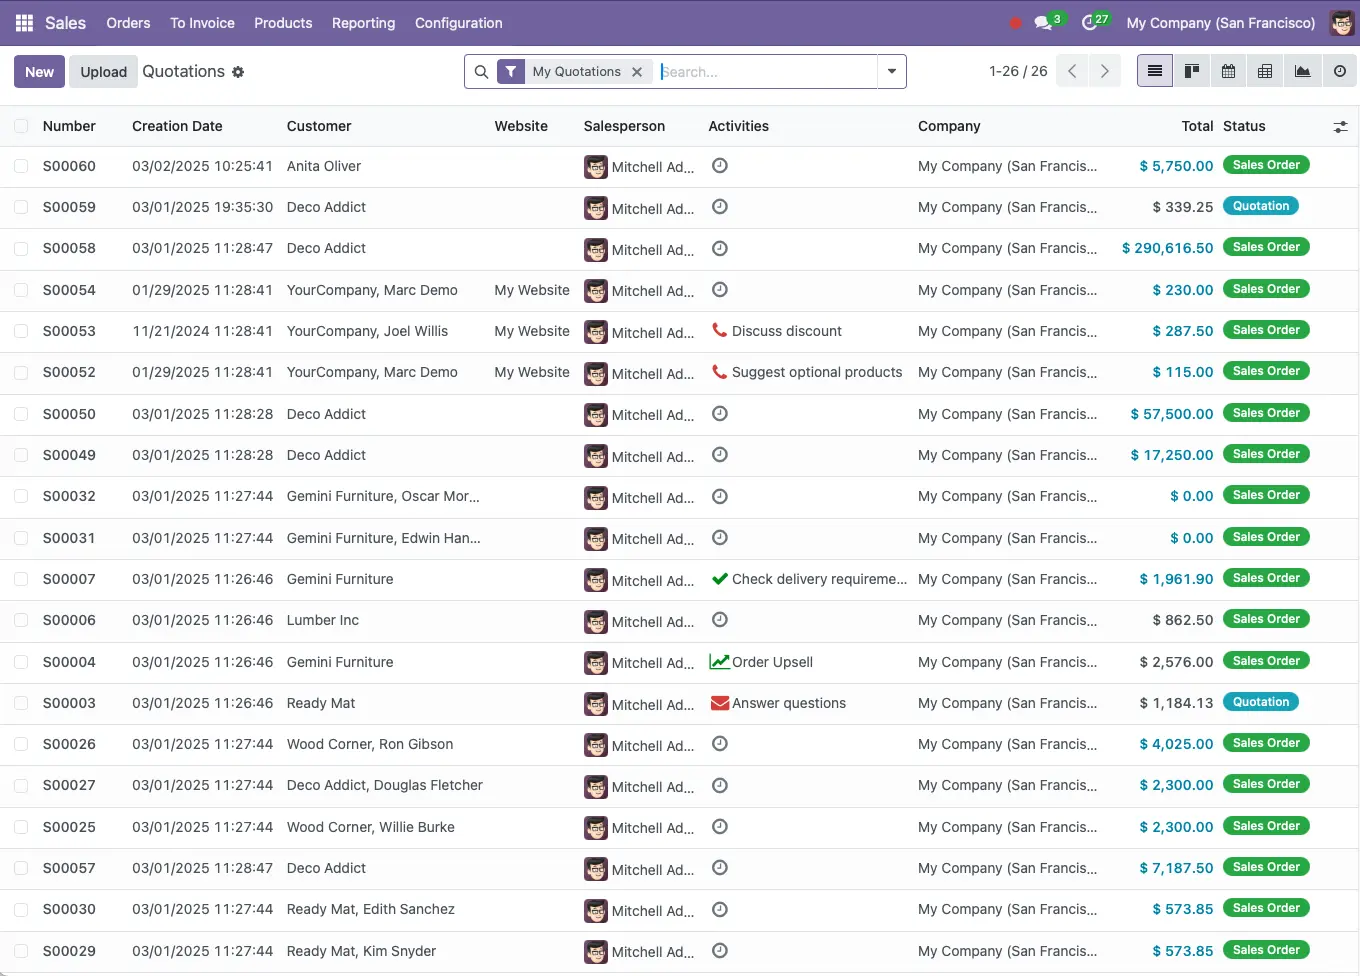The height and width of the screenshot is (976, 1360).
Task: Check the box for order S00053
Action: point(21,331)
